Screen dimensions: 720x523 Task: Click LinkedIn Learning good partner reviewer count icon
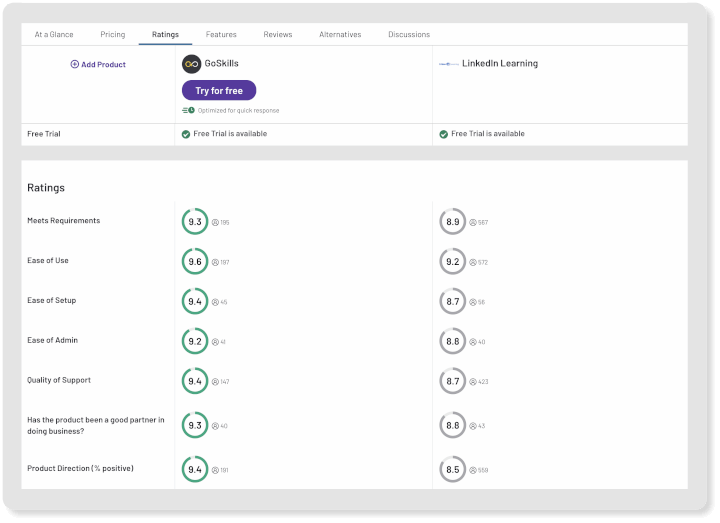(473, 426)
